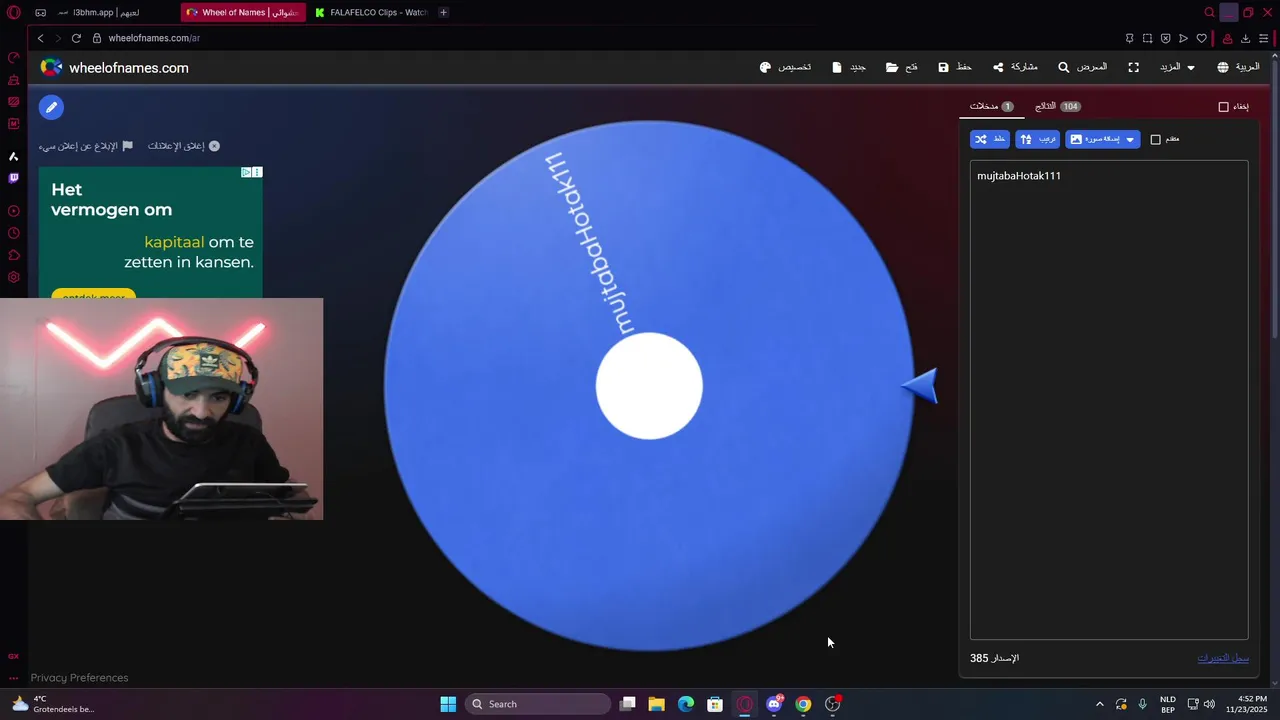This screenshot has height=720, width=1280.
Task: Sort the entries with ترتيب button
Action: [x=1037, y=139]
